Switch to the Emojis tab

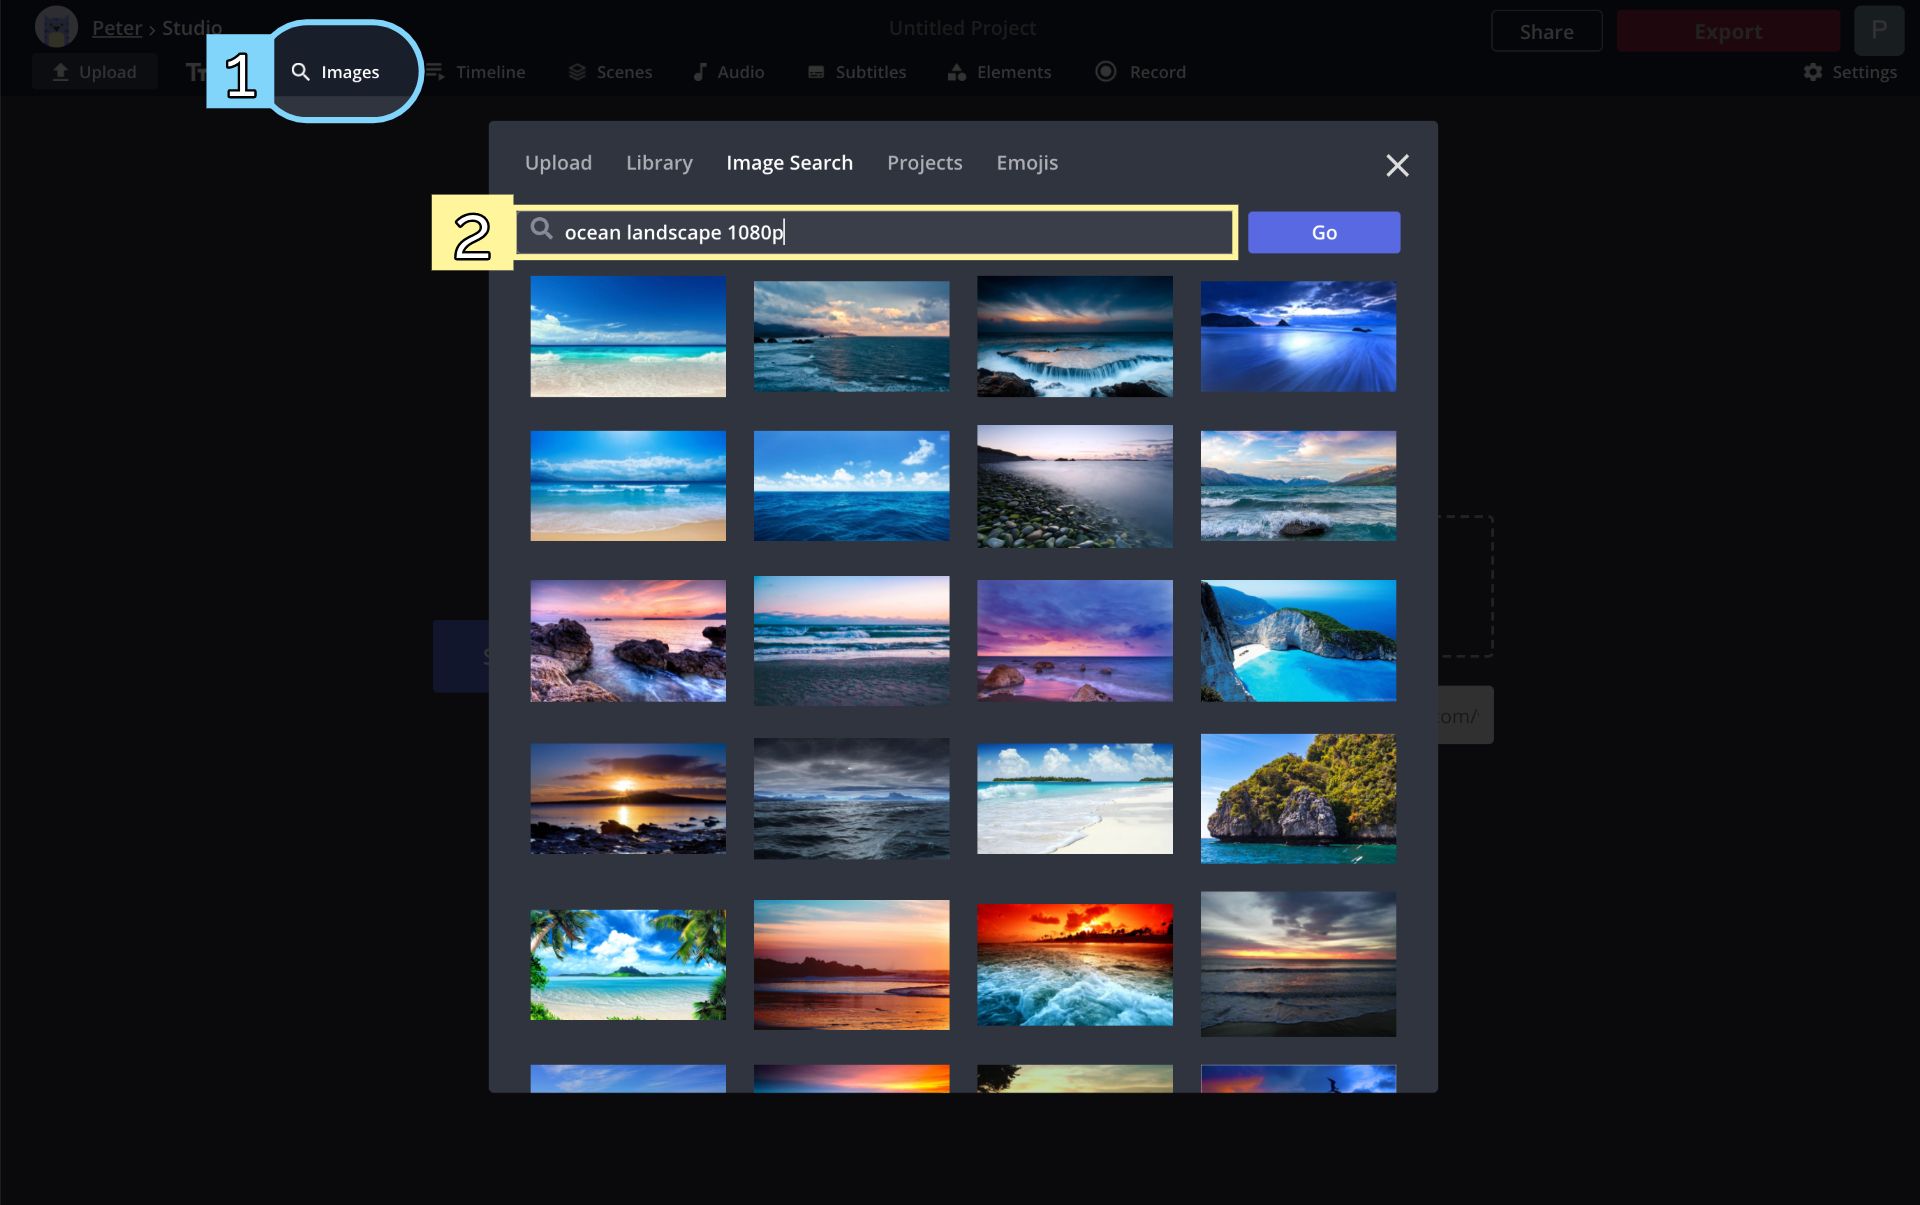click(1027, 163)
